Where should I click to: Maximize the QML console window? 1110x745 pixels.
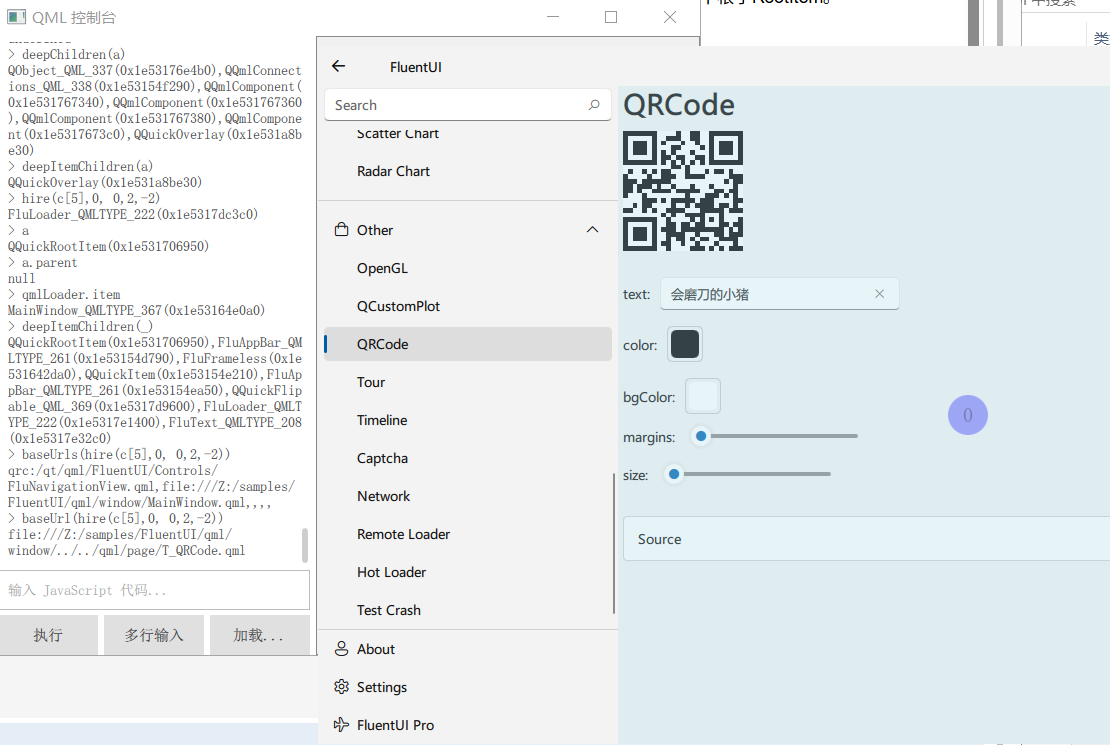click(x=611, y=17)
